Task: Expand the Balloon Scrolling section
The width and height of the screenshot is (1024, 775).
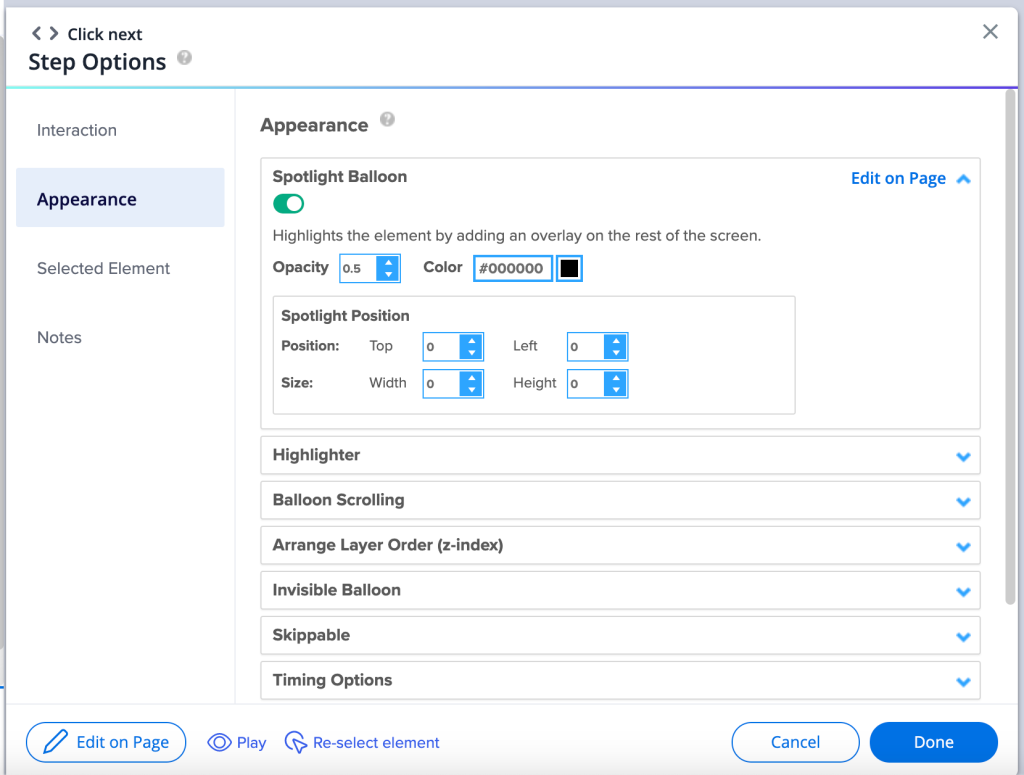Action: coord(963,501)
